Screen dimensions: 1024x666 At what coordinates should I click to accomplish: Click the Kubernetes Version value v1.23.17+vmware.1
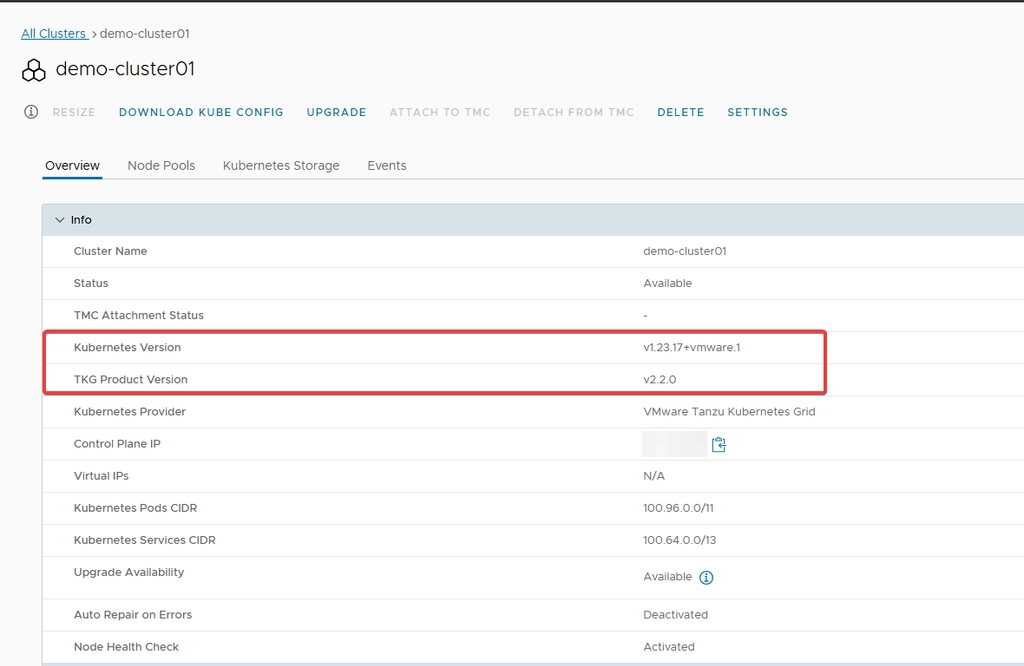[x=691, y=347]
